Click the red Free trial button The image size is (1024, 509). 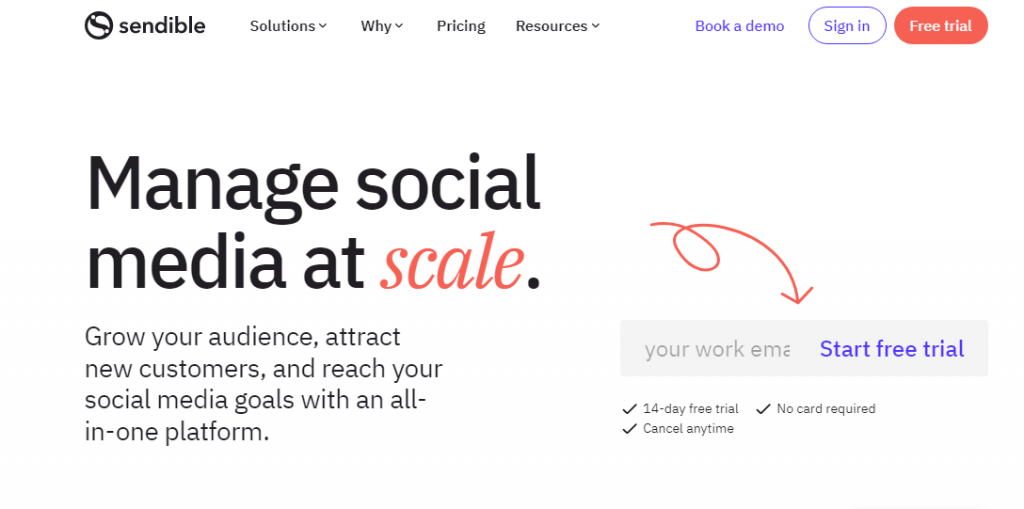click(940, 26)
